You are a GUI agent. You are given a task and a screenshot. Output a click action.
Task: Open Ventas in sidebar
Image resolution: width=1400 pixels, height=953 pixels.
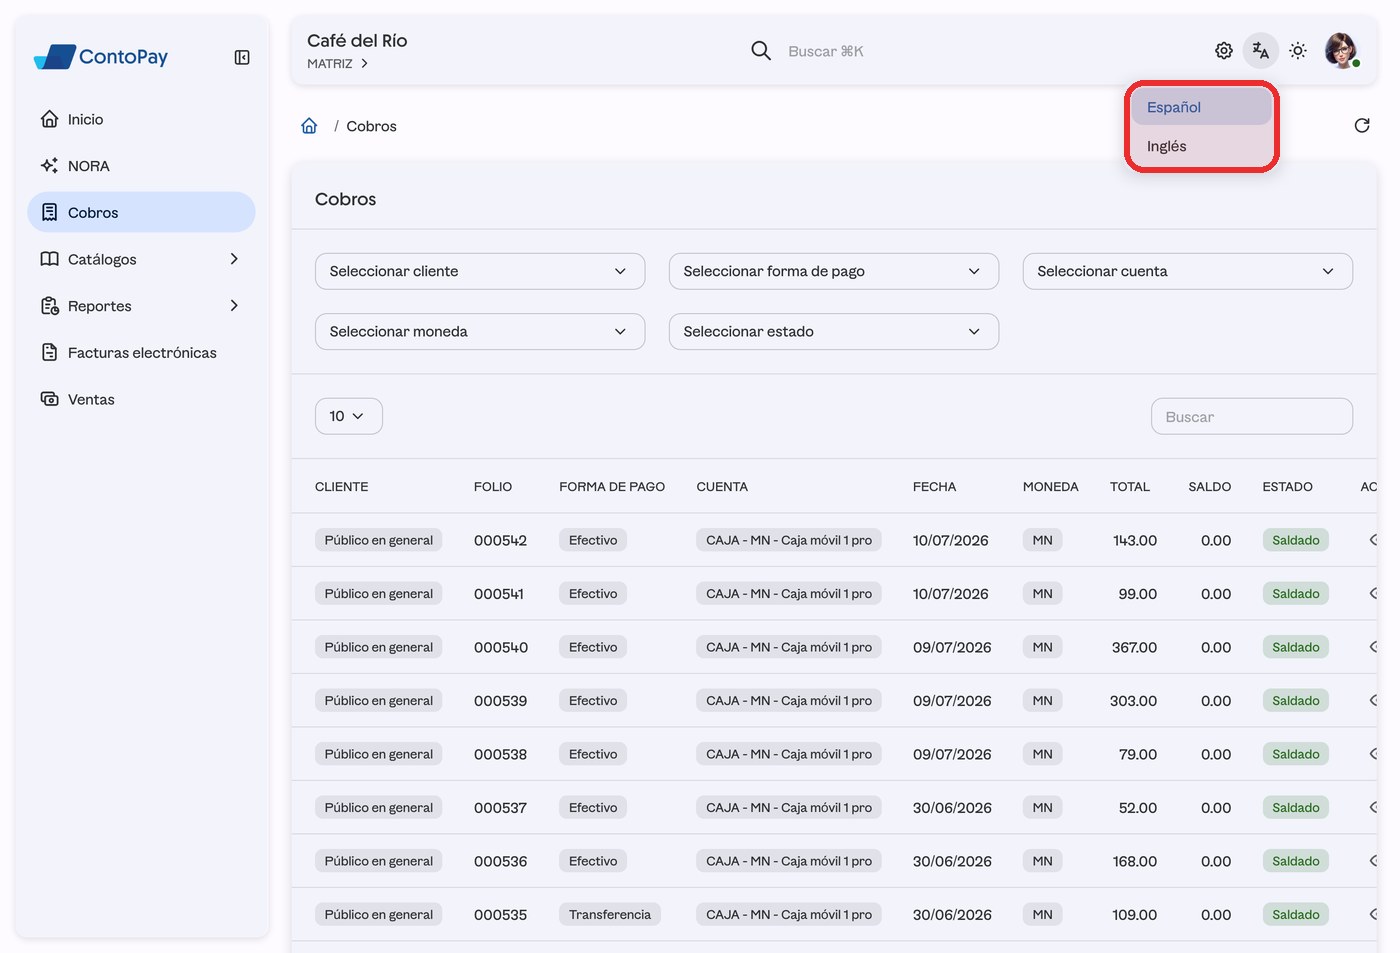tap(142, 399)
